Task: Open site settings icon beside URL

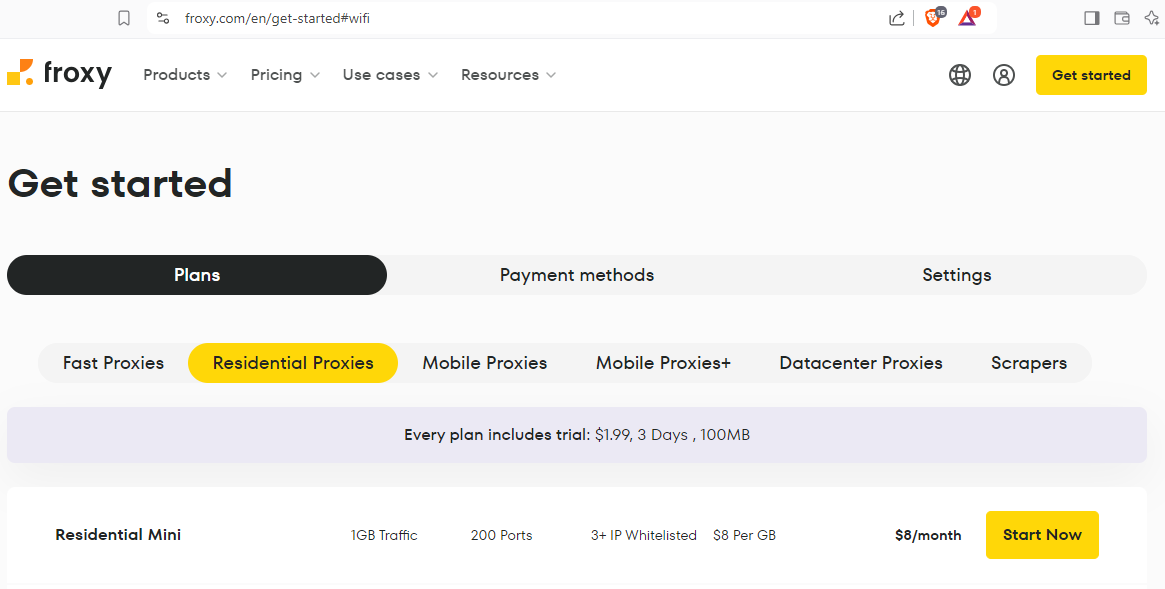Action: [x=163, y=18]
